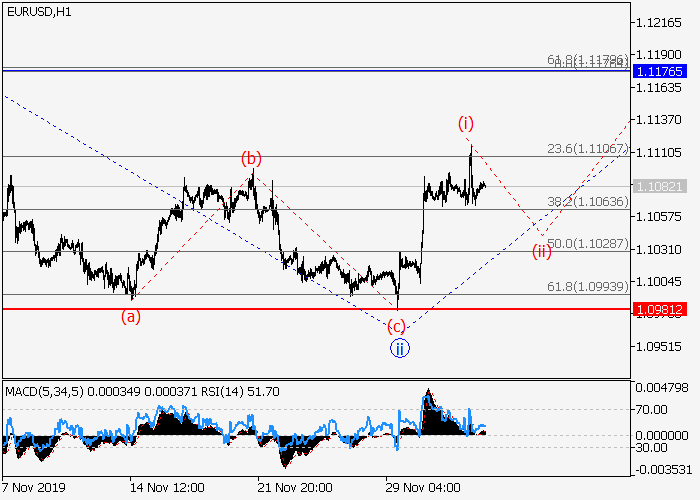Viewport: 700px width, 500px height.
Task: Select the red (c) wave label
Action: click(397, 326)
